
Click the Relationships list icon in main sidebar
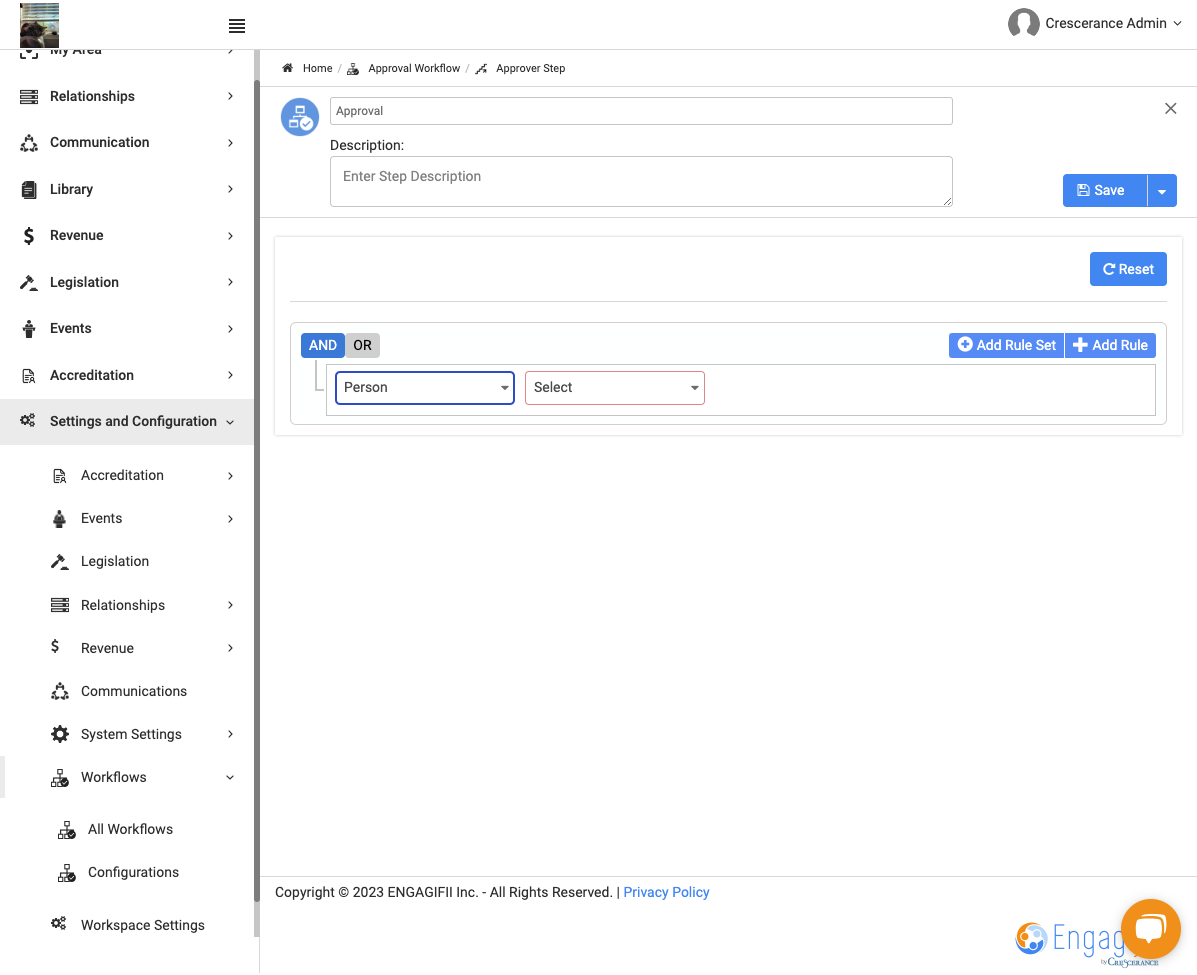point(29,97)
